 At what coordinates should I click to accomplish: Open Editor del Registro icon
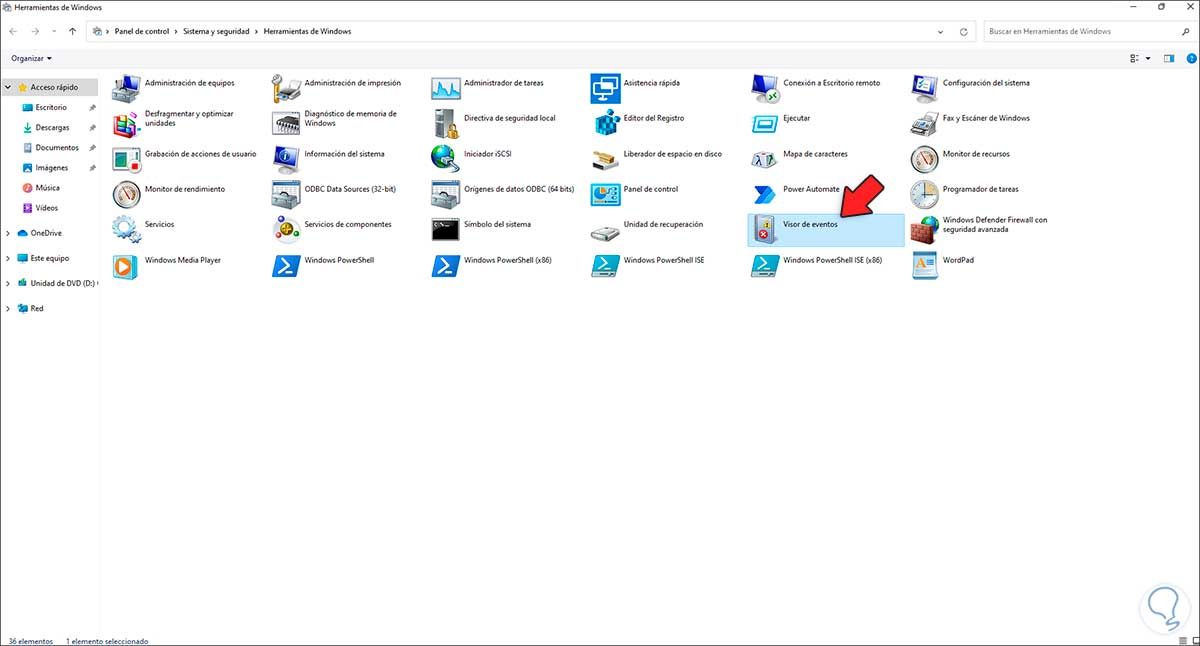pyautogui.click(x=606, y=124)
